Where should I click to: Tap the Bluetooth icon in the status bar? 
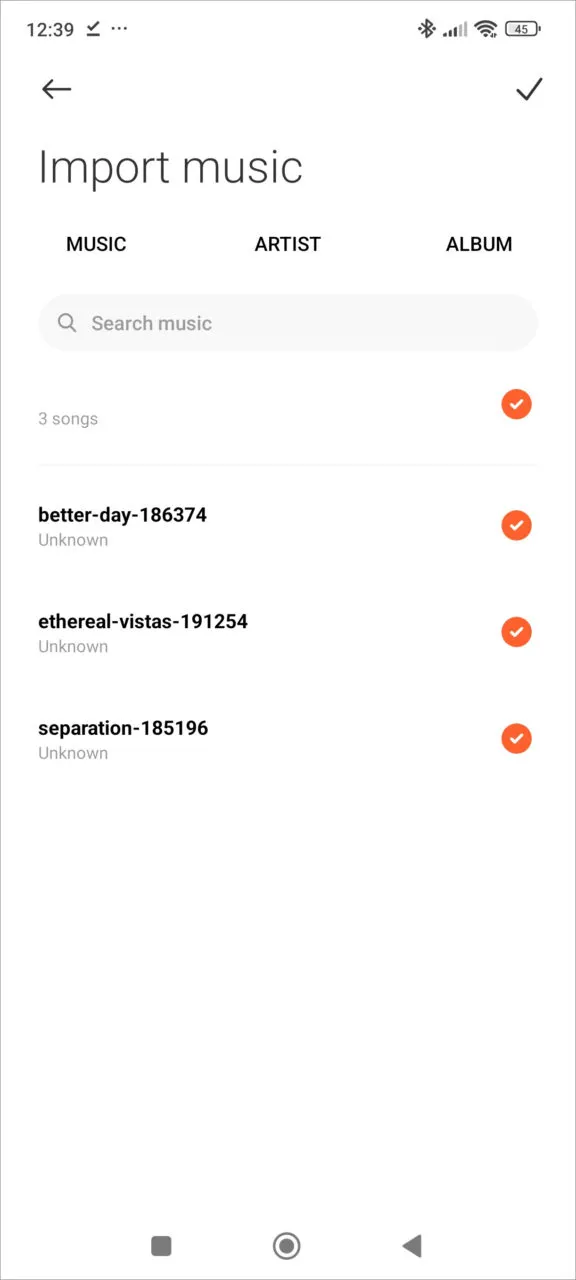coord(427,29)
